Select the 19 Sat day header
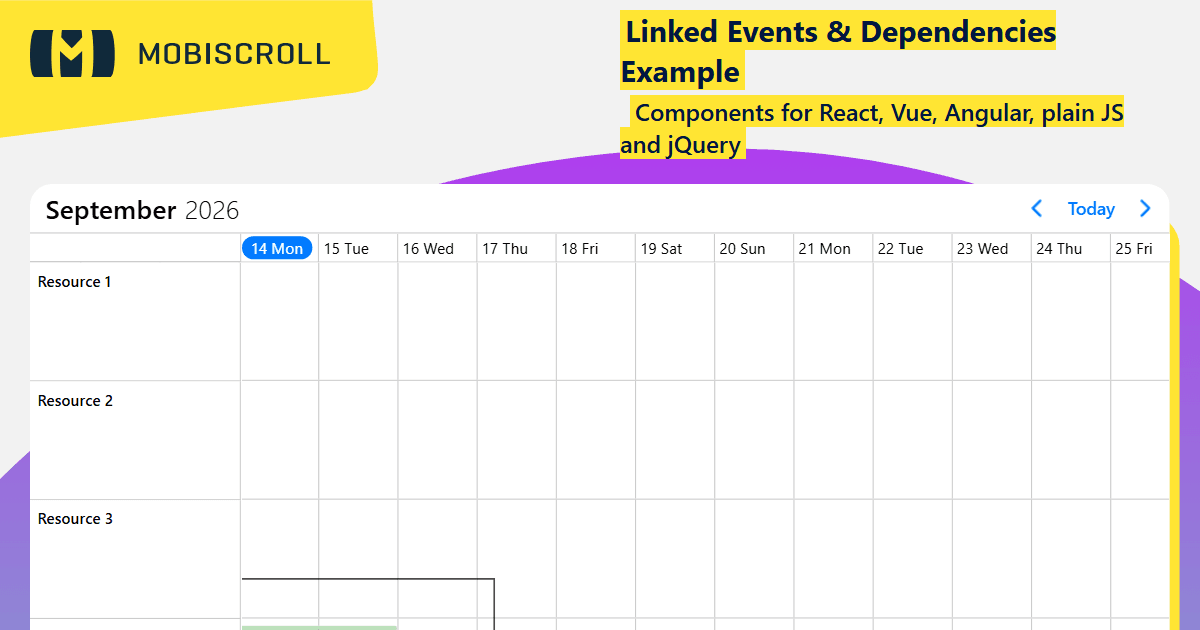Image resolution: width=1200 pixels, height=630 pixels. point(661,249)
